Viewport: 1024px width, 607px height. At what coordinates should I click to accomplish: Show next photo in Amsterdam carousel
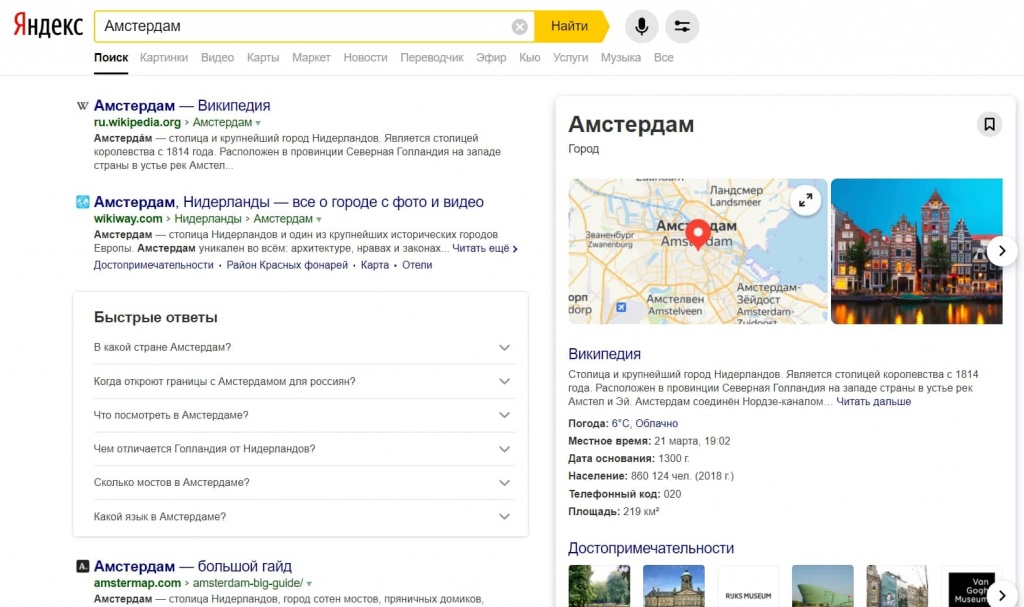tap(1001, 251)
